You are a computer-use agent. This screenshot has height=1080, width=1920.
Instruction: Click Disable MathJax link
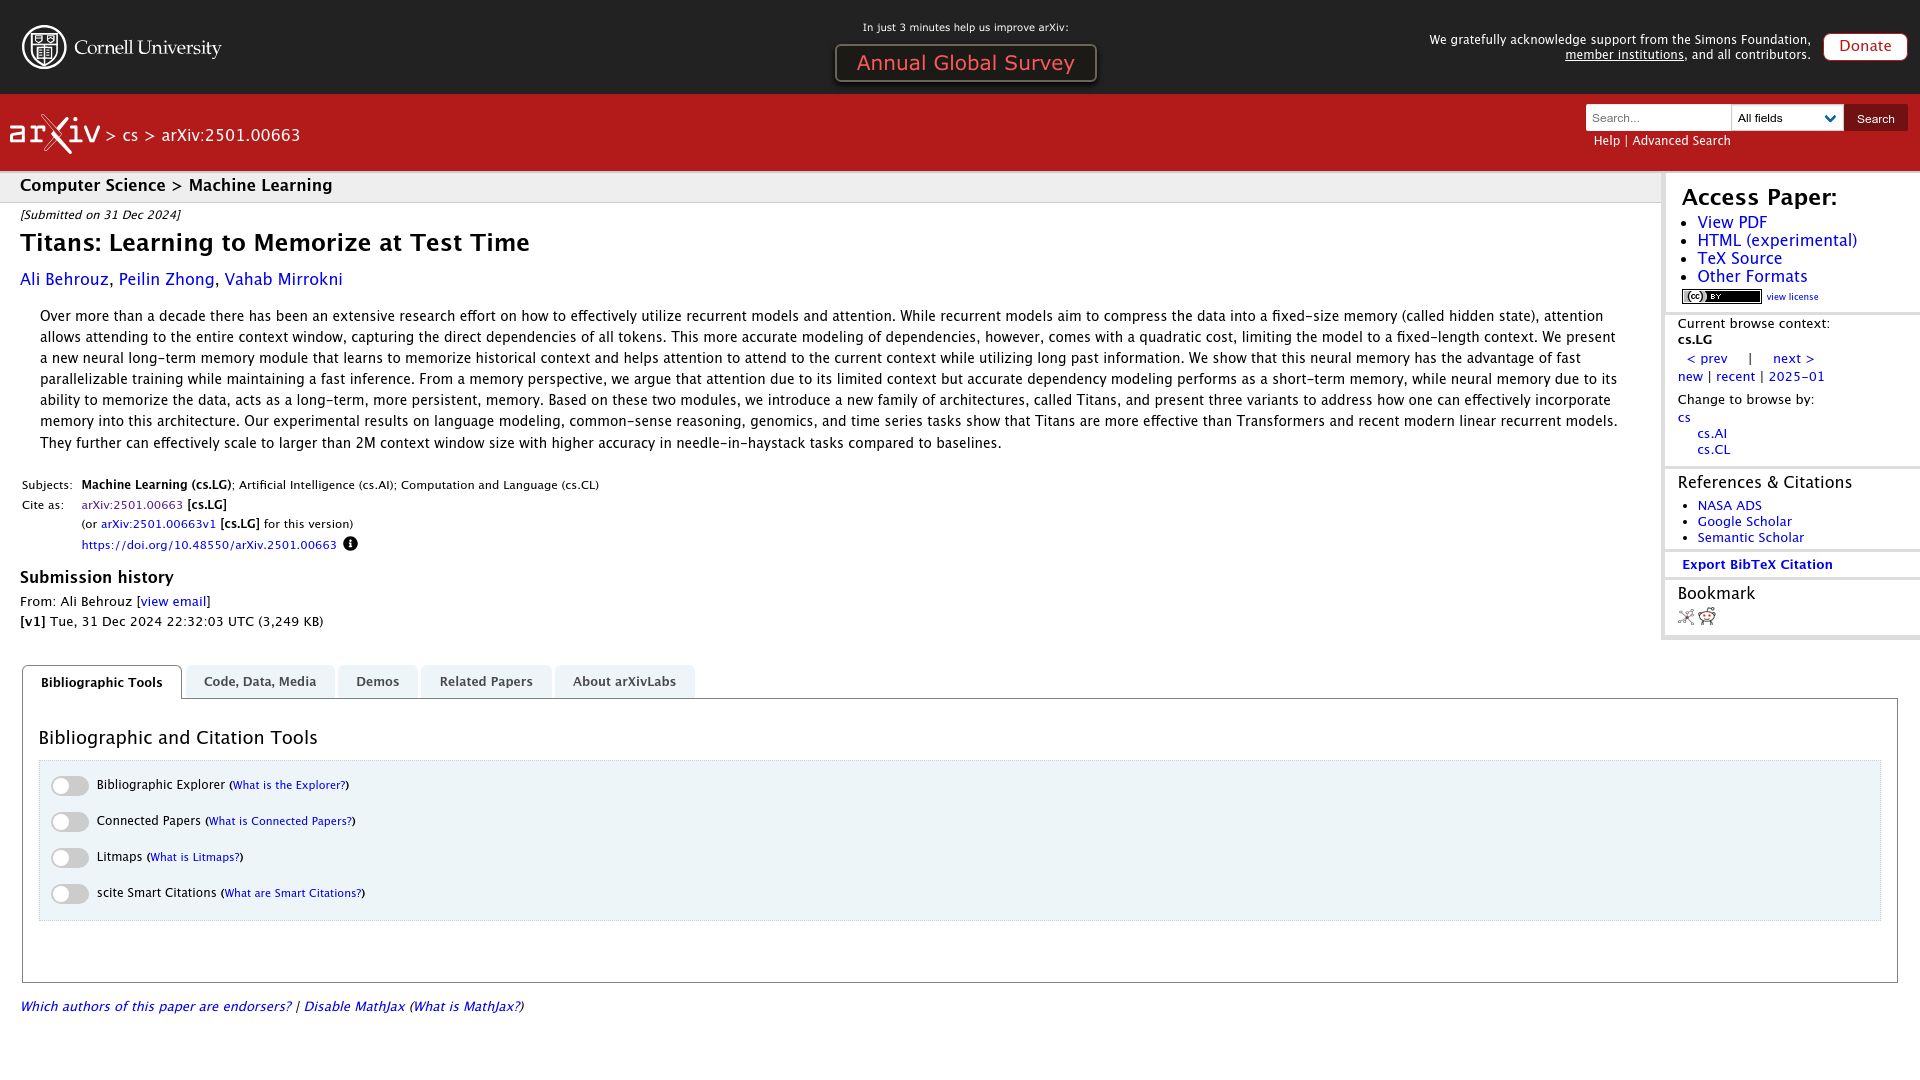pos(354,1007)
